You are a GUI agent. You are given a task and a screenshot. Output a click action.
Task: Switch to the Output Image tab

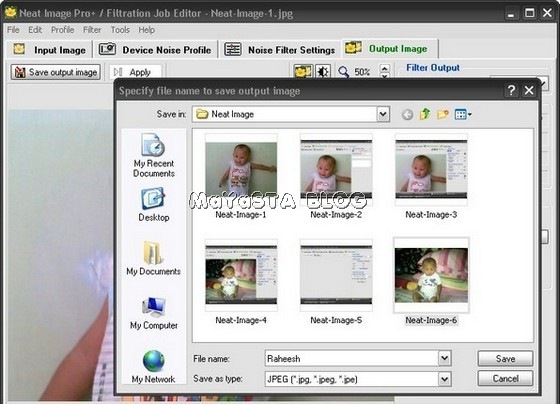(390, 49)
